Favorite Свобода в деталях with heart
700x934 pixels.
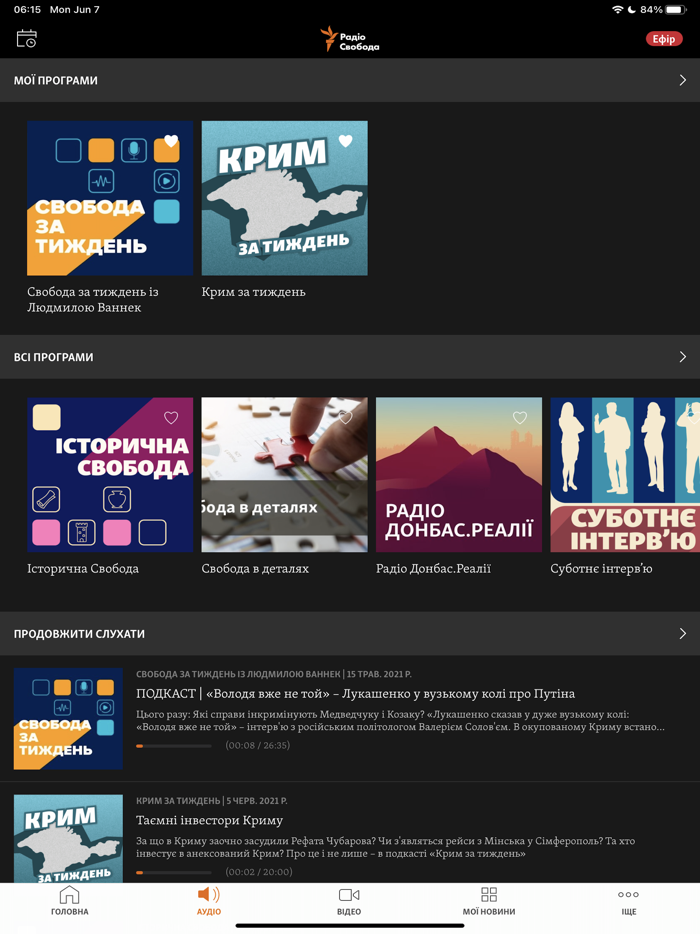pos(346,418)
